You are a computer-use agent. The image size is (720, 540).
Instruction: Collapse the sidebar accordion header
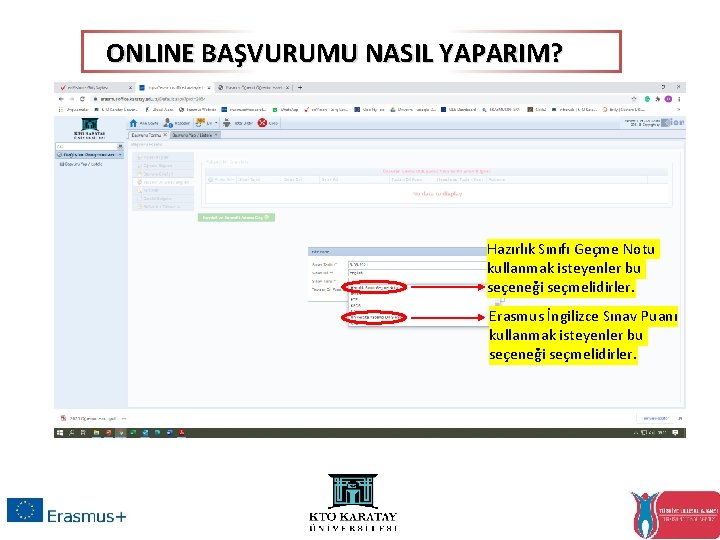(x=89, y=155)
